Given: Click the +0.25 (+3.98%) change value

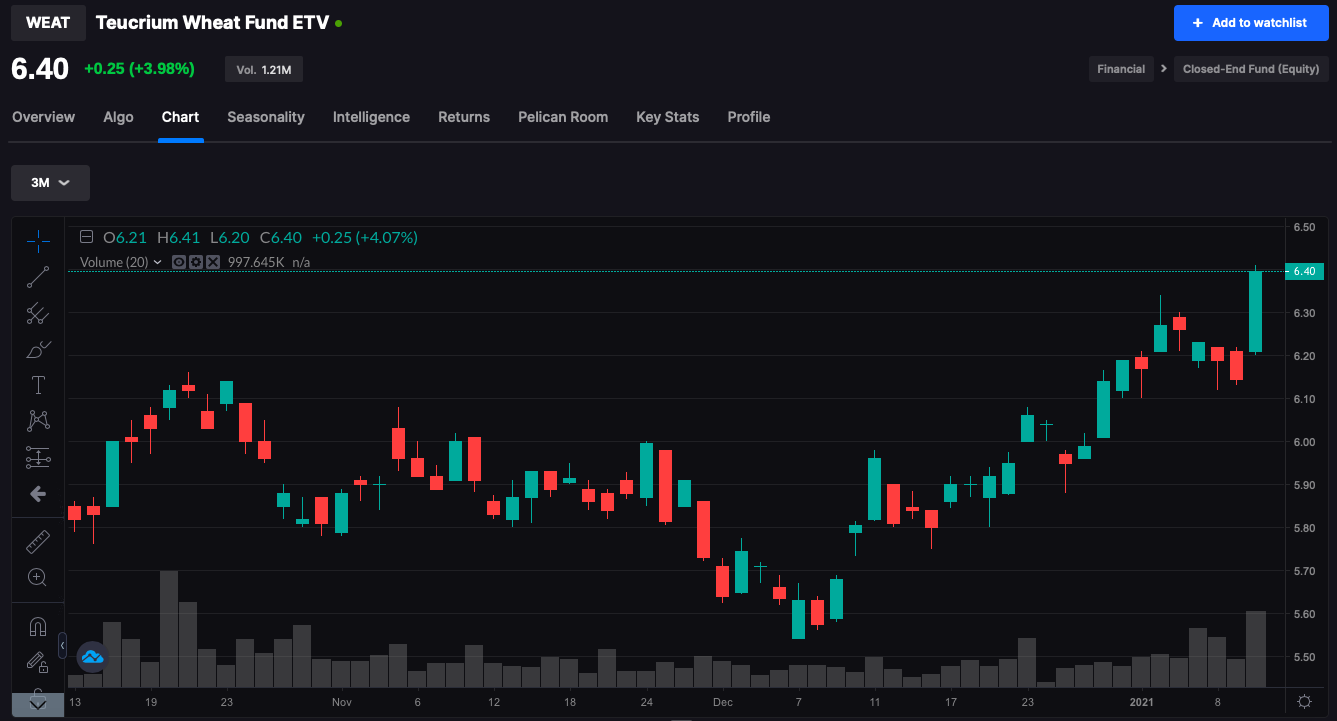Looking at the screenshot, I should tap(139, 69).
